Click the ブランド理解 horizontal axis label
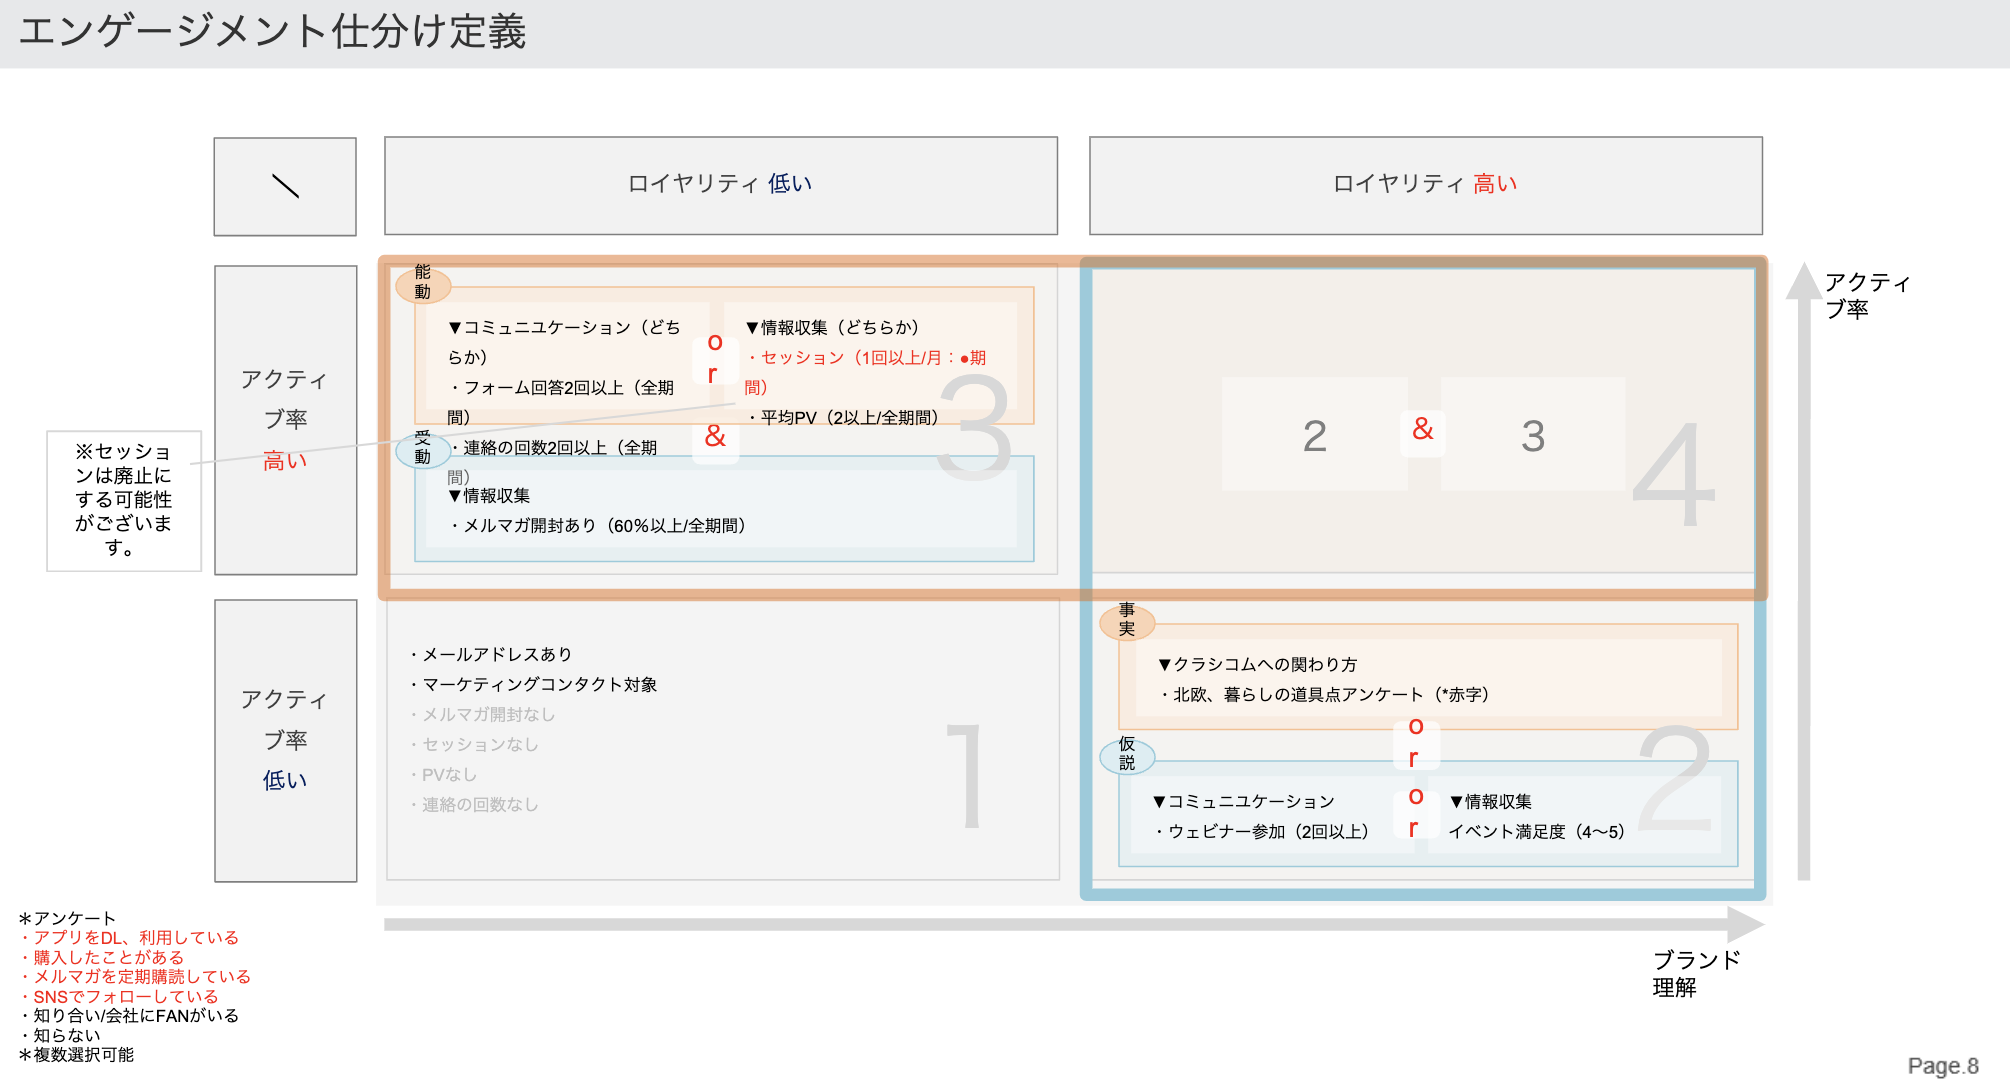2010x1086 pixels. (x=1696, y=974)
